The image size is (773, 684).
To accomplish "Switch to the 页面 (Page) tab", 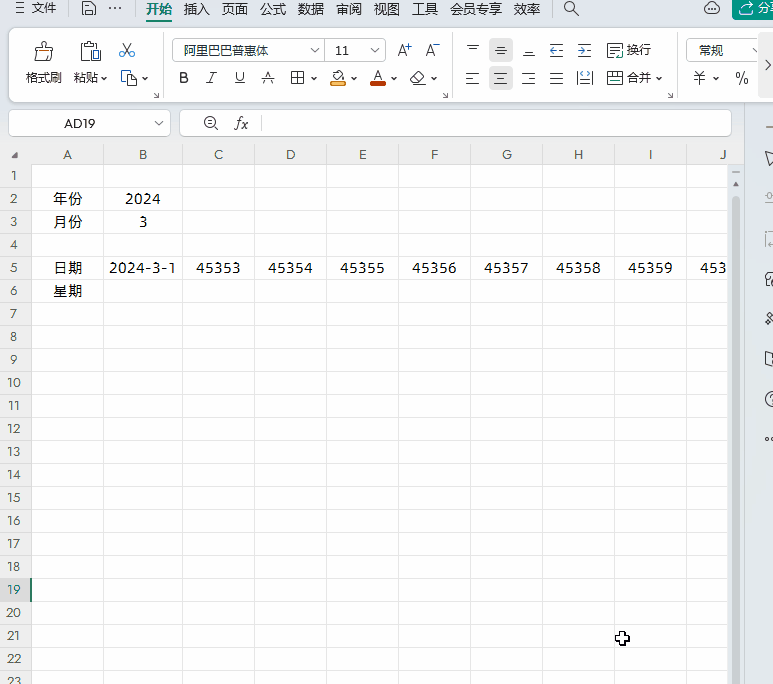I will (235, 9).
